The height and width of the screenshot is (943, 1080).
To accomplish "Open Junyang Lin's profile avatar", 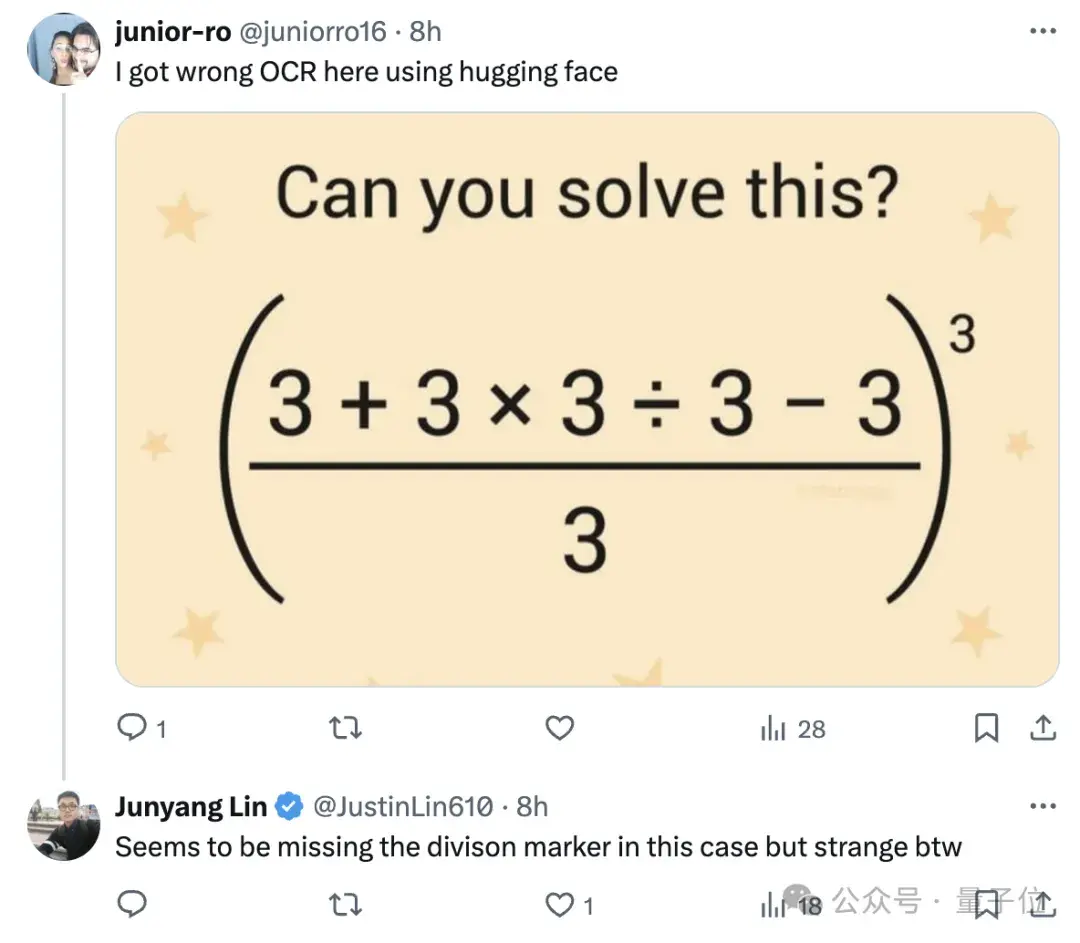I will pyautogui.click(x=64, y=825).
